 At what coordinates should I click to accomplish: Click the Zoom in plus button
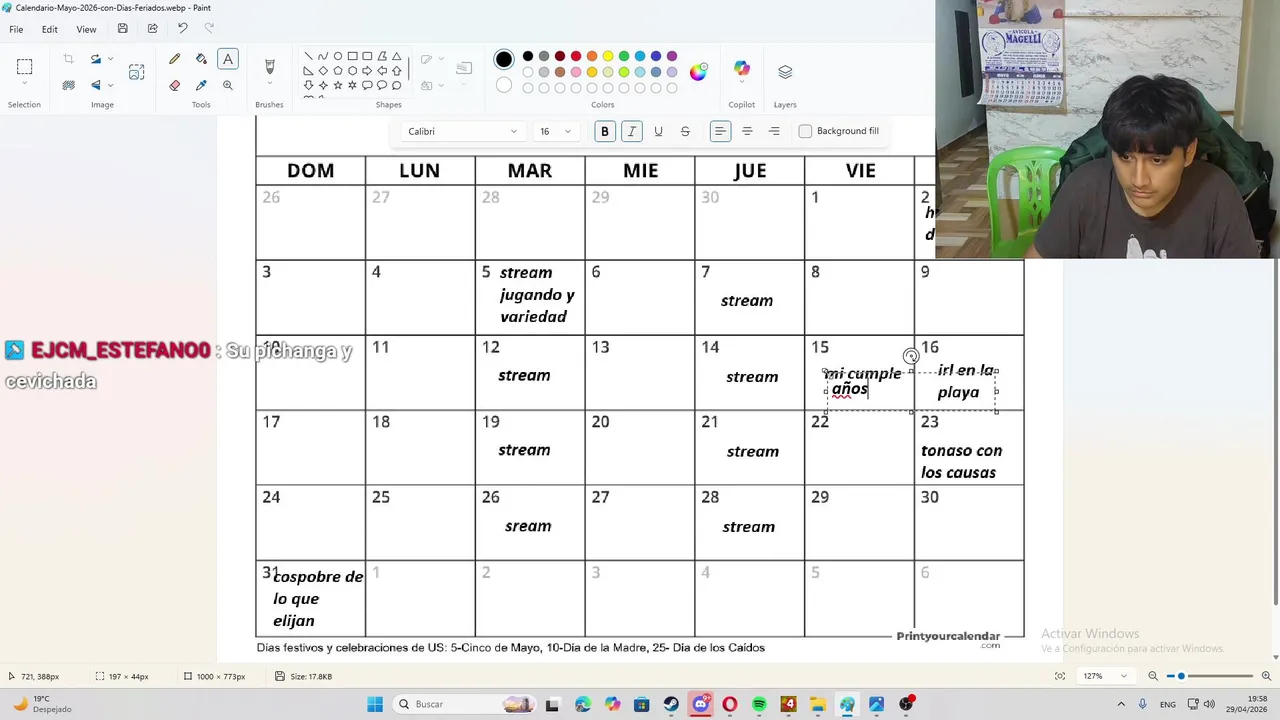[x=1266, y=676]
